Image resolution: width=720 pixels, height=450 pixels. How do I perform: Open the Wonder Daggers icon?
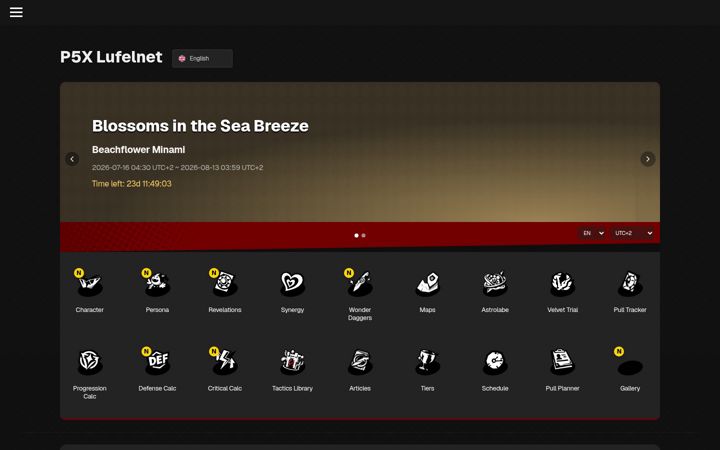pyautogui.click(x=360, y=283)
